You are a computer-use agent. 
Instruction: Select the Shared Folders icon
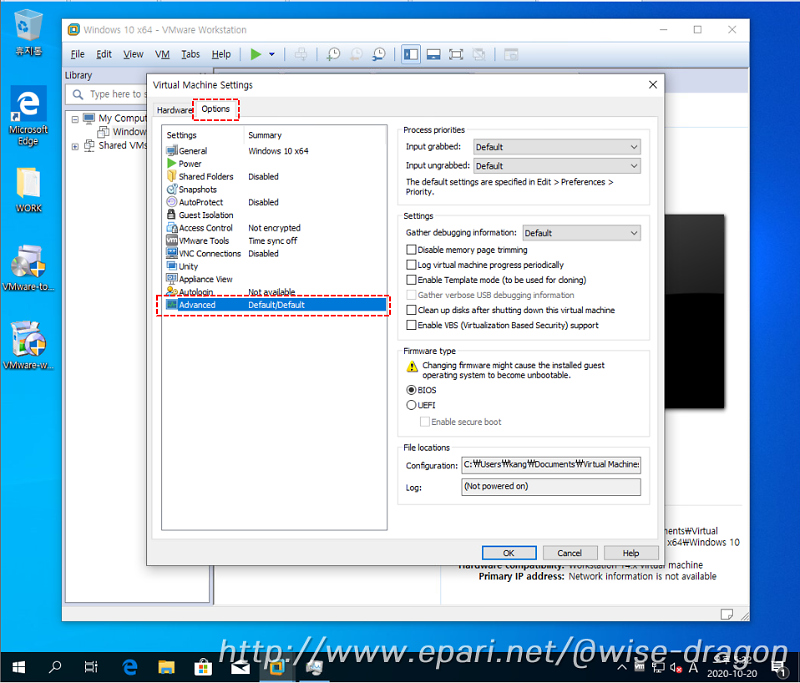pos(172,176)
